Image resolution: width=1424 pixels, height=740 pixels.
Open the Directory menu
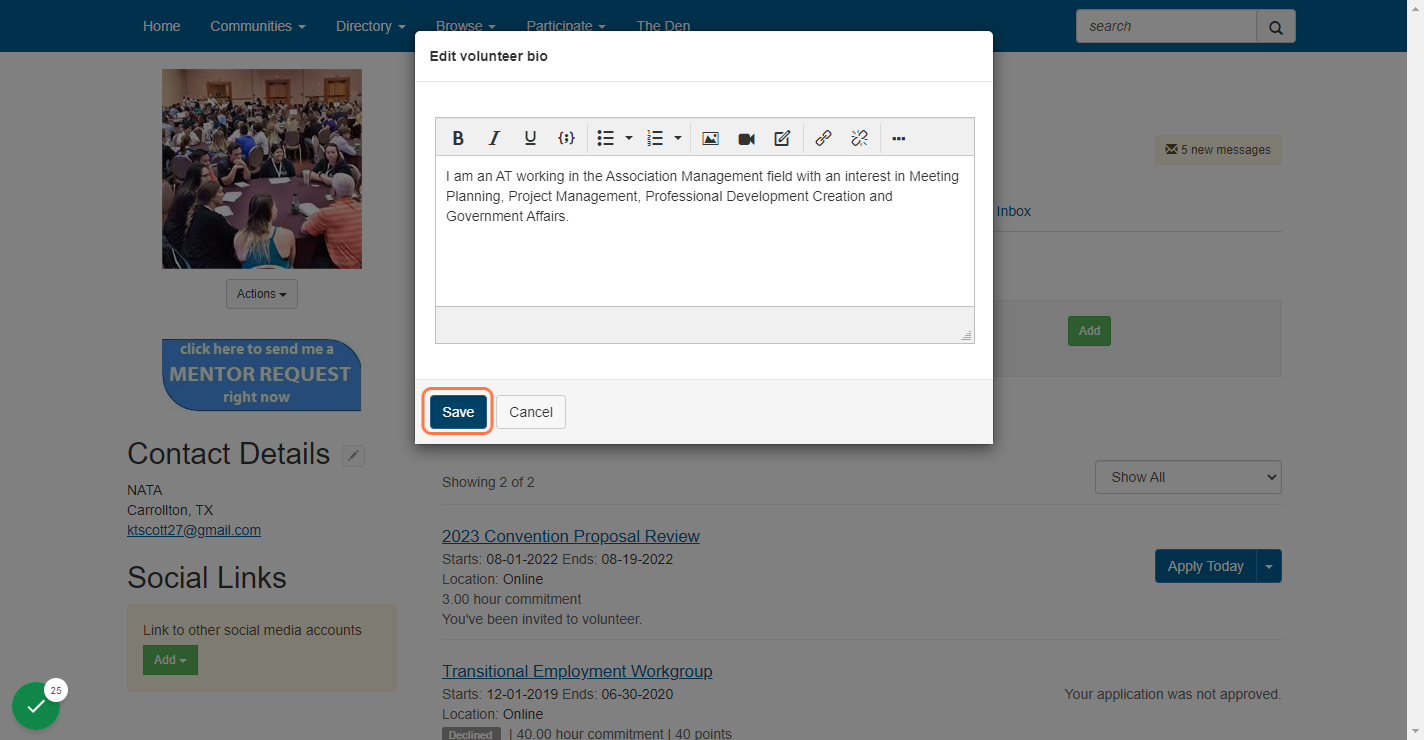point(371,26)
